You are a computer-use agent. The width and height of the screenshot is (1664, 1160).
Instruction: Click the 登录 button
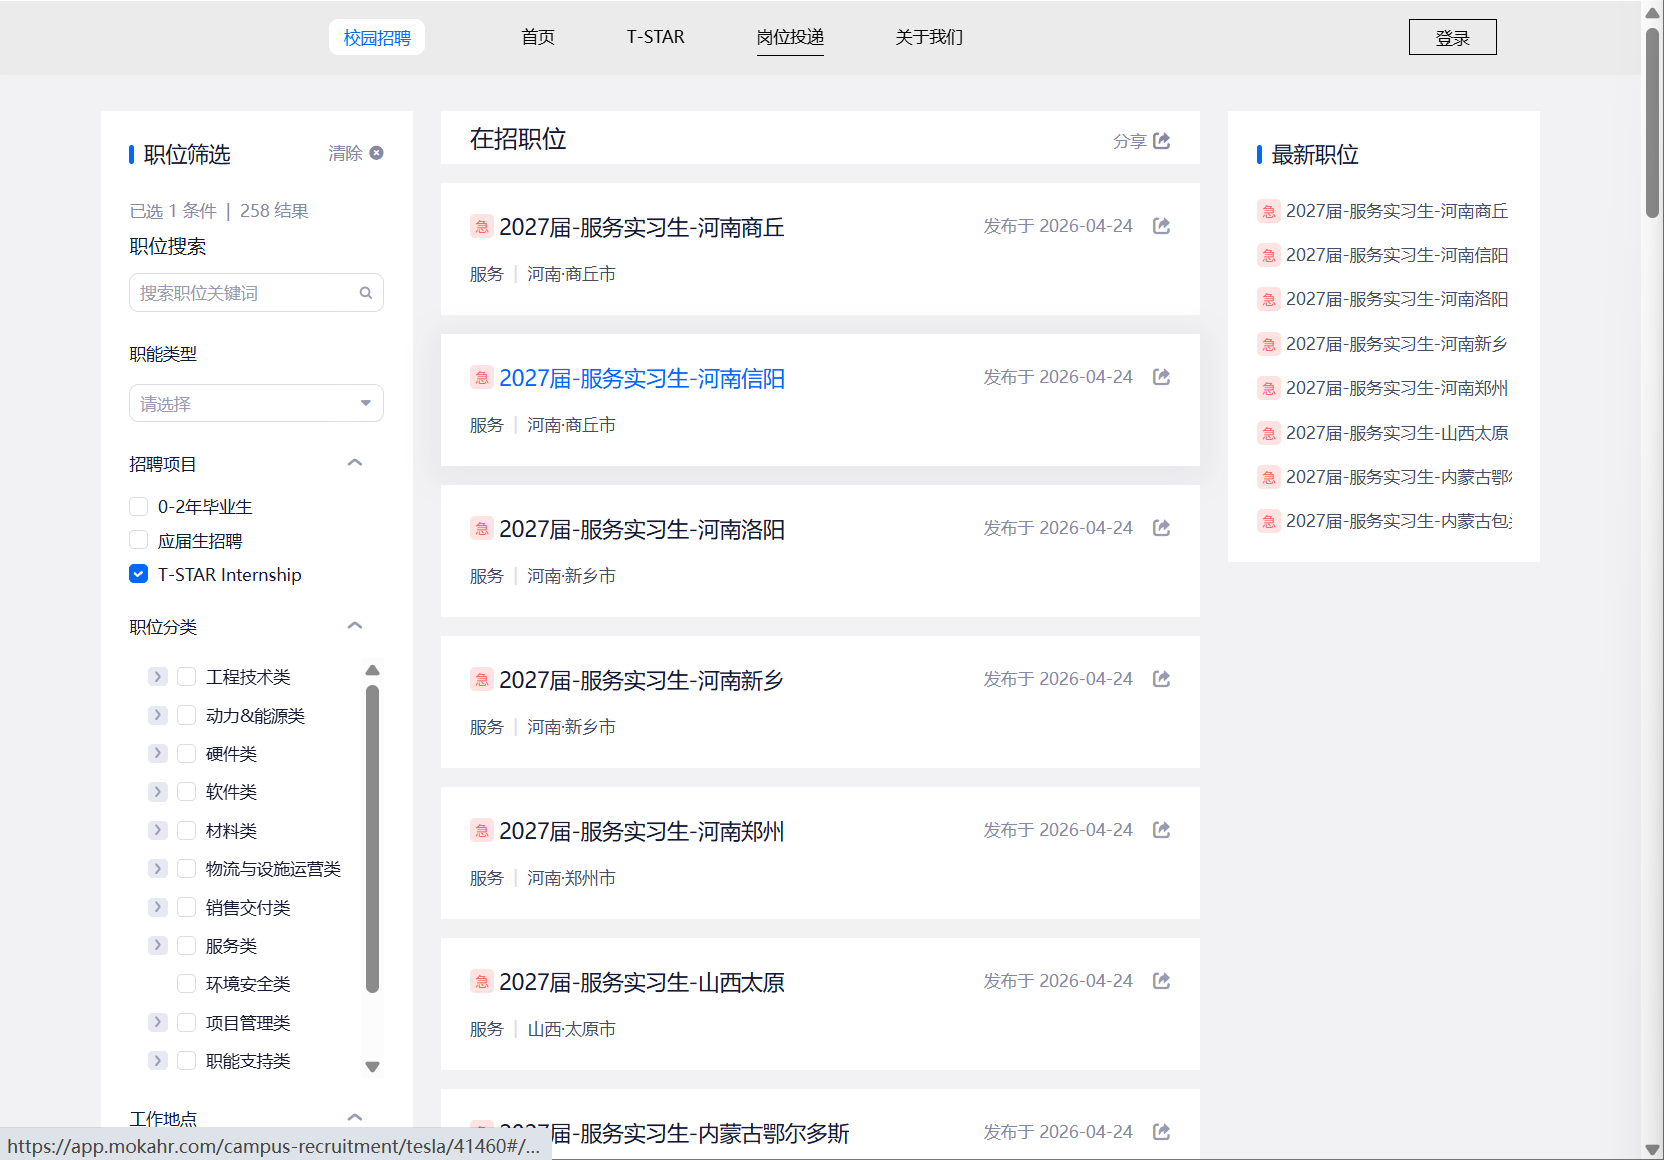[x=1452, y=38]
